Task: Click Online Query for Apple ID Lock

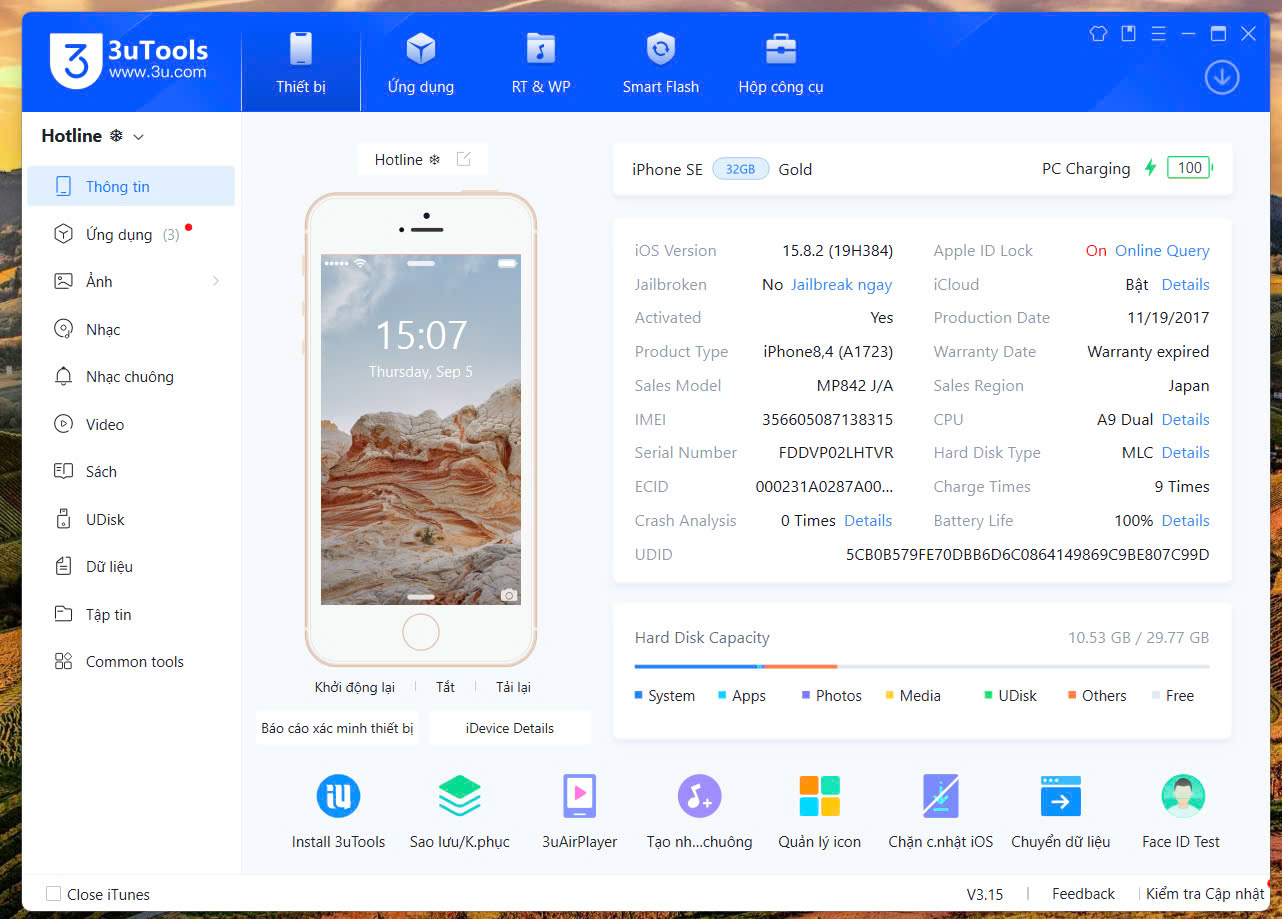Action: click(1162, 250)
